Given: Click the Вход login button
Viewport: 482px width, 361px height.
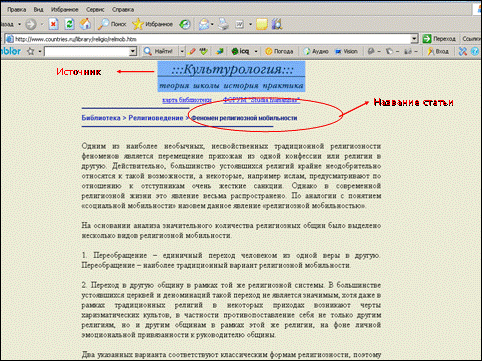Looking at the screenshot, I should pyautogui.click(x=438, y=51).
